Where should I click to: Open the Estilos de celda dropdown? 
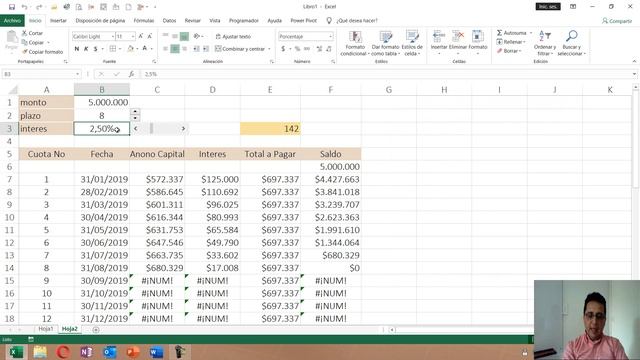(412, 42)
